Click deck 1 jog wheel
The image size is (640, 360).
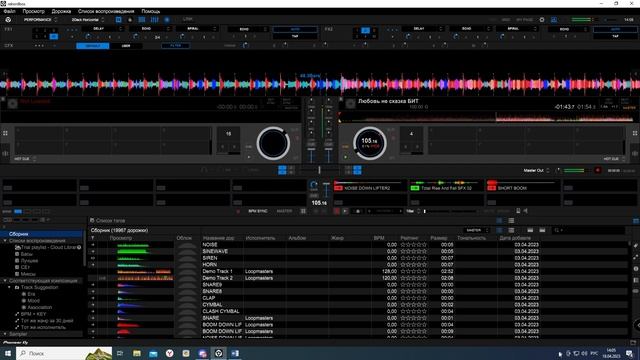click(x=273, y=143)
